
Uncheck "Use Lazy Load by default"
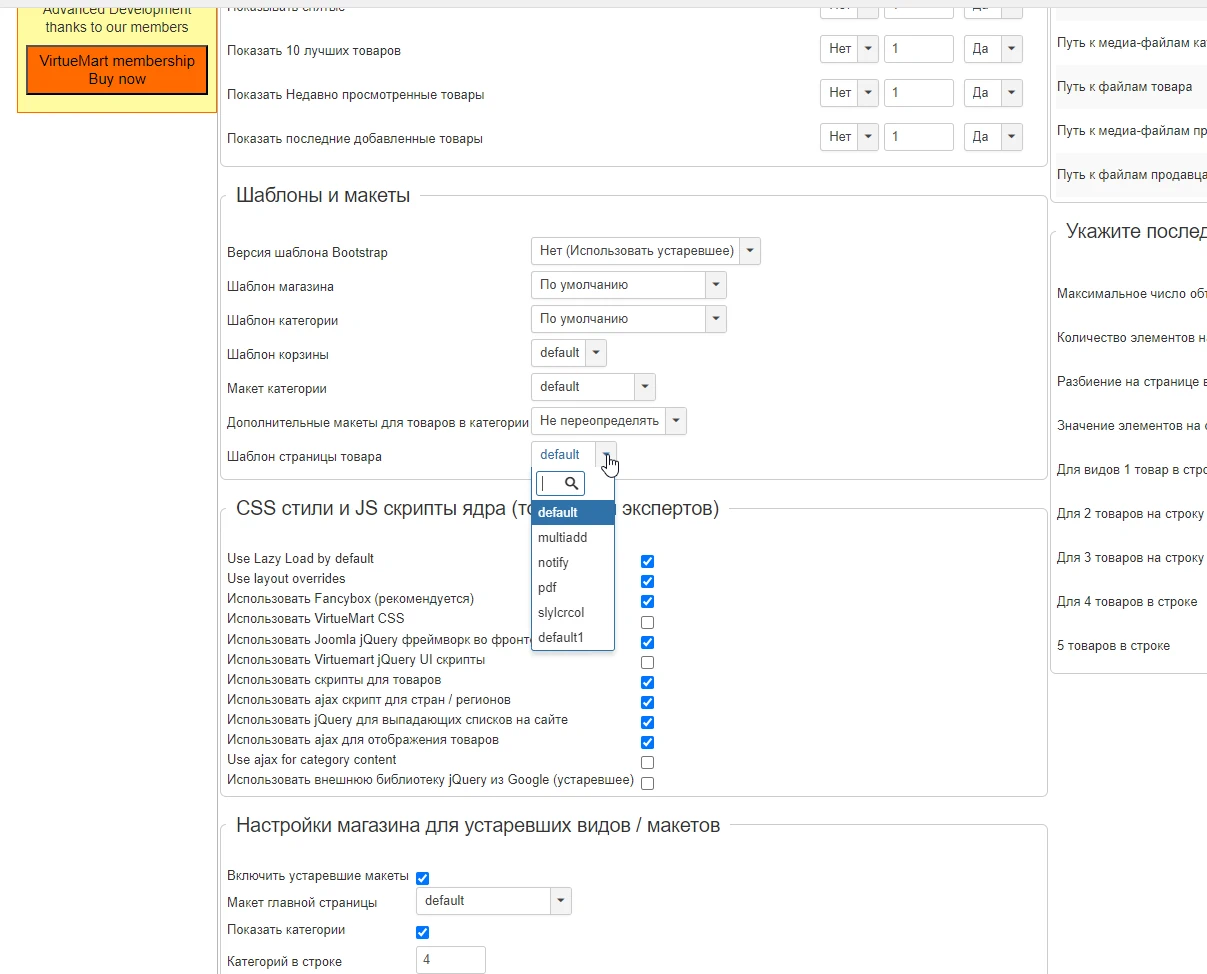647,561
